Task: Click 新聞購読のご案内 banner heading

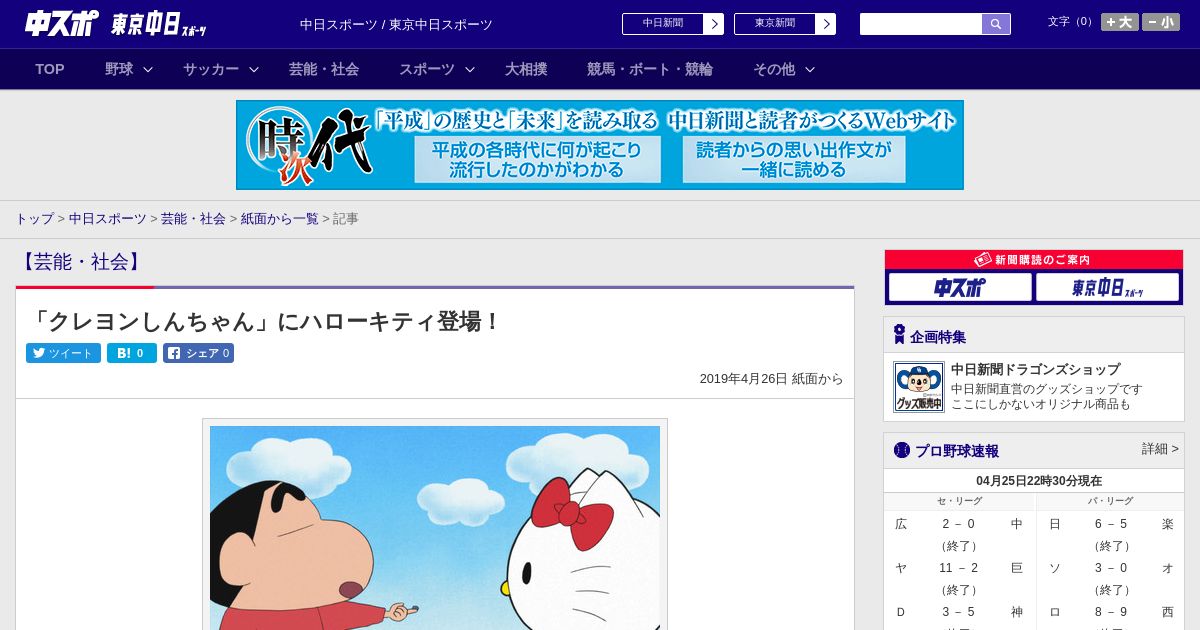Action: tap(1034, 260)
